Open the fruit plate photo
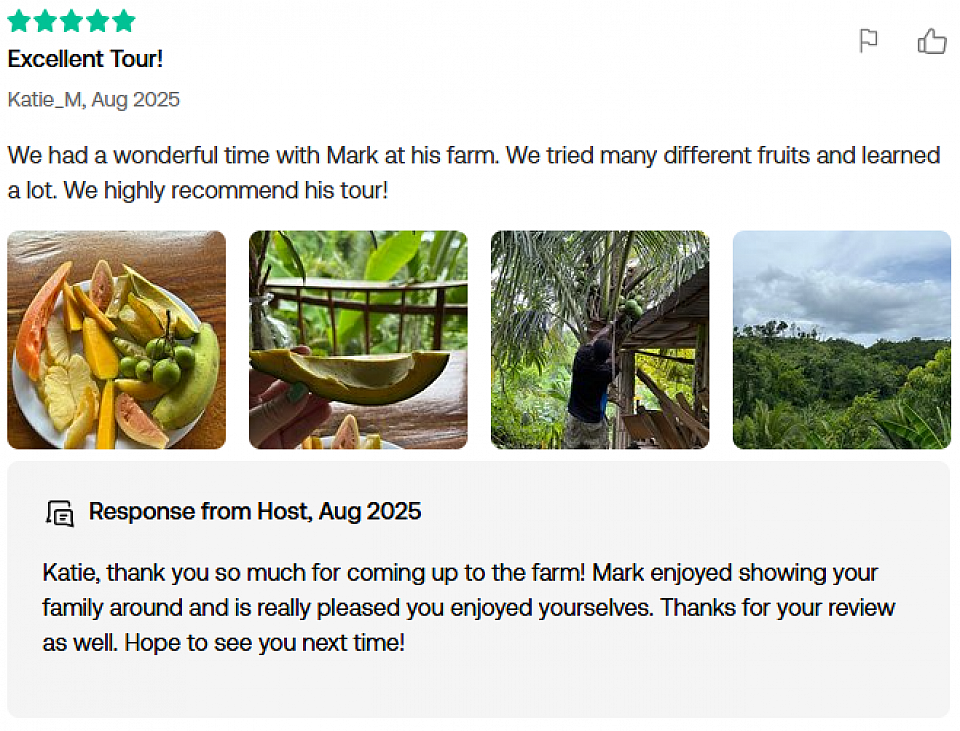 pyautogui.click(x=116, y=340)
